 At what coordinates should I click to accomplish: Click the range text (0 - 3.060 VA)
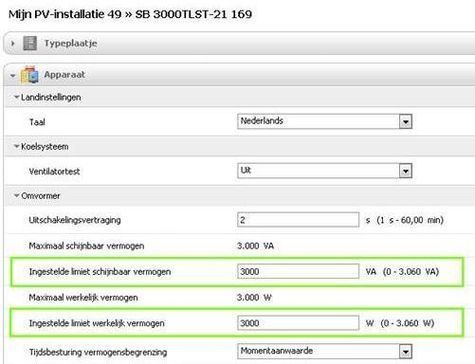click(411, 272)
